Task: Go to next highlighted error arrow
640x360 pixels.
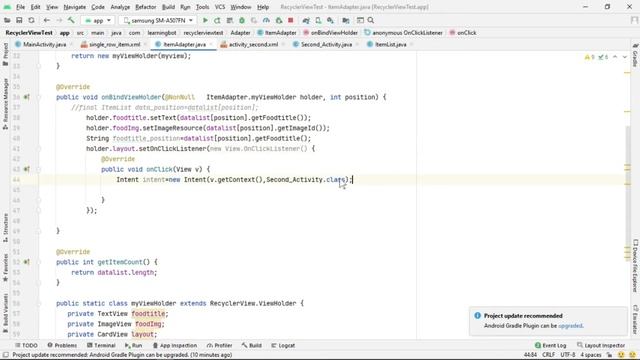Action: tap(625, 57)
